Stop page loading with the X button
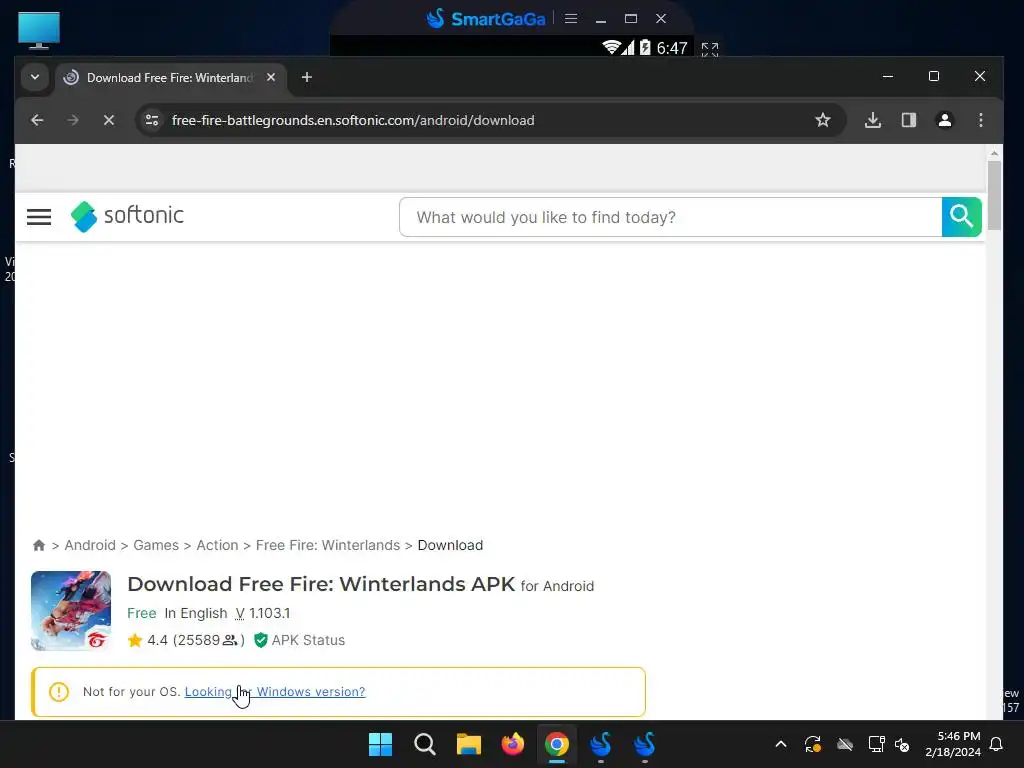Image resolution: width=1024 pixels, height=768 pixels. (x=109, y=120)
